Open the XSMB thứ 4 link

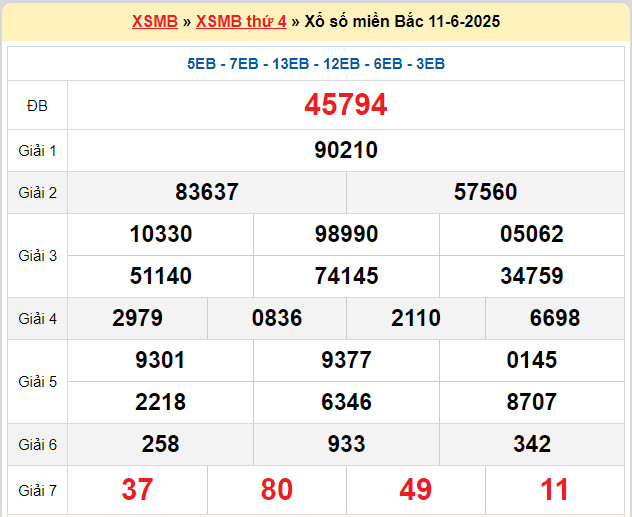click(241, 21)
